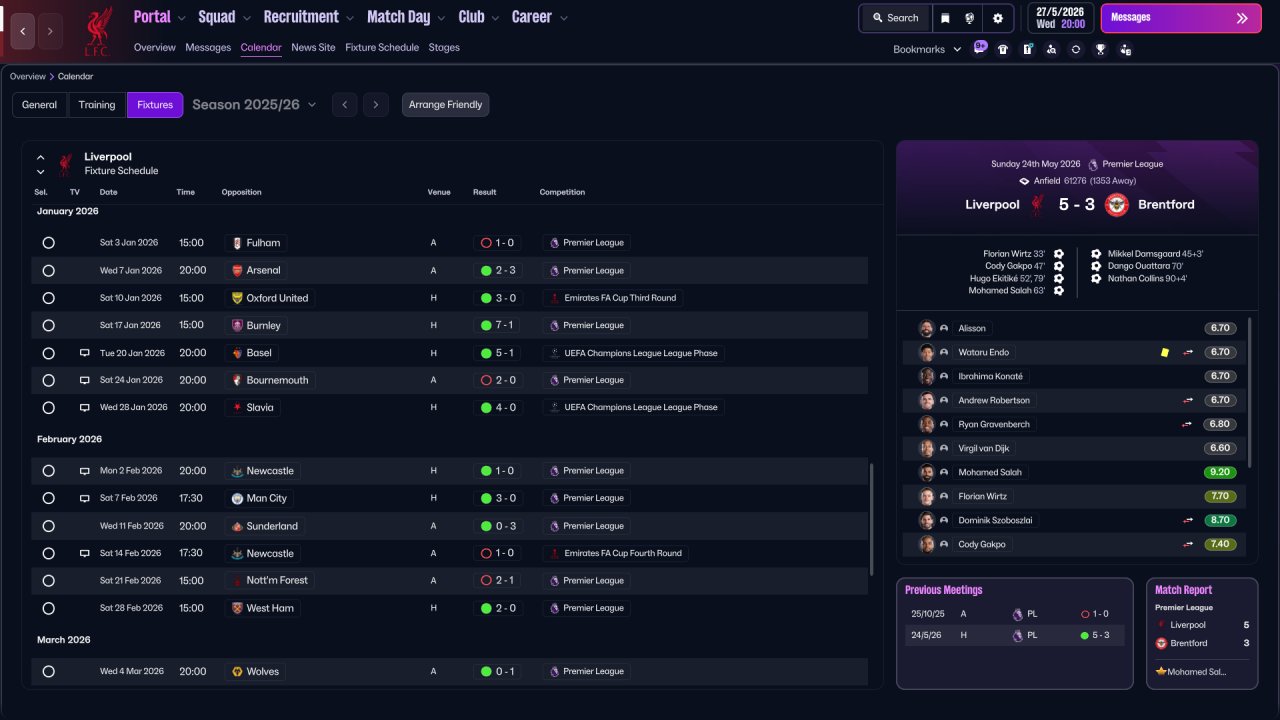Select the Man City fixture radio button
The image size is (1280, 720).
[x=48, y=498]
